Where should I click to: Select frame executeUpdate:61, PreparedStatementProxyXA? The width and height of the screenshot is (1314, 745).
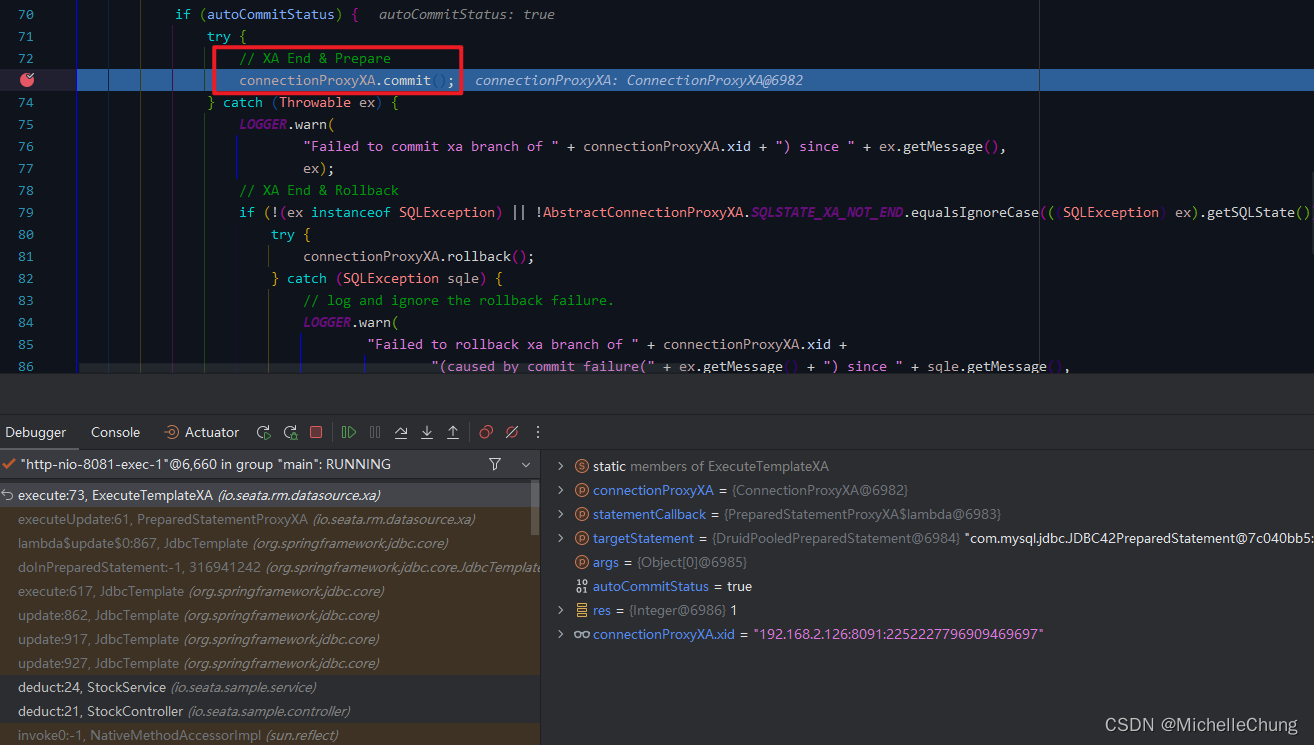tap(265, 519)
